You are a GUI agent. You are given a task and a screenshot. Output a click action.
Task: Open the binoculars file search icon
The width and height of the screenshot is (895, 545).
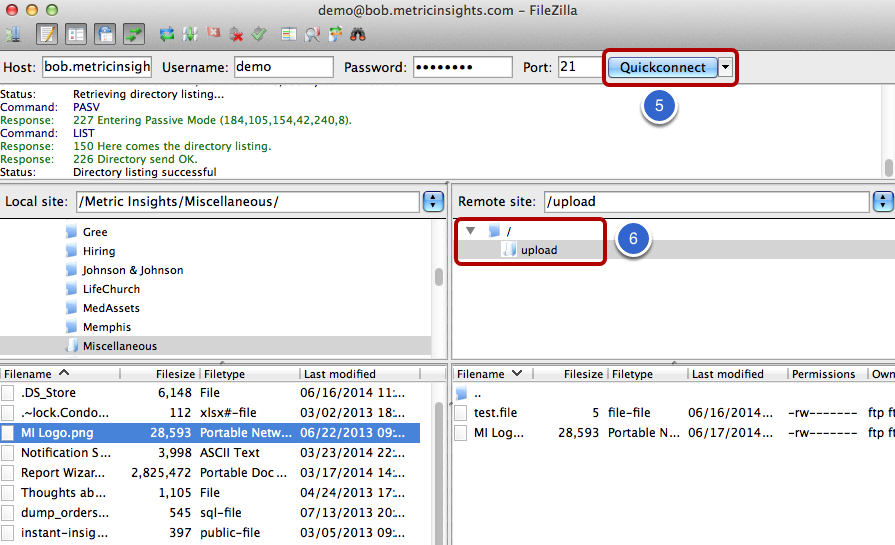[358, 35]
